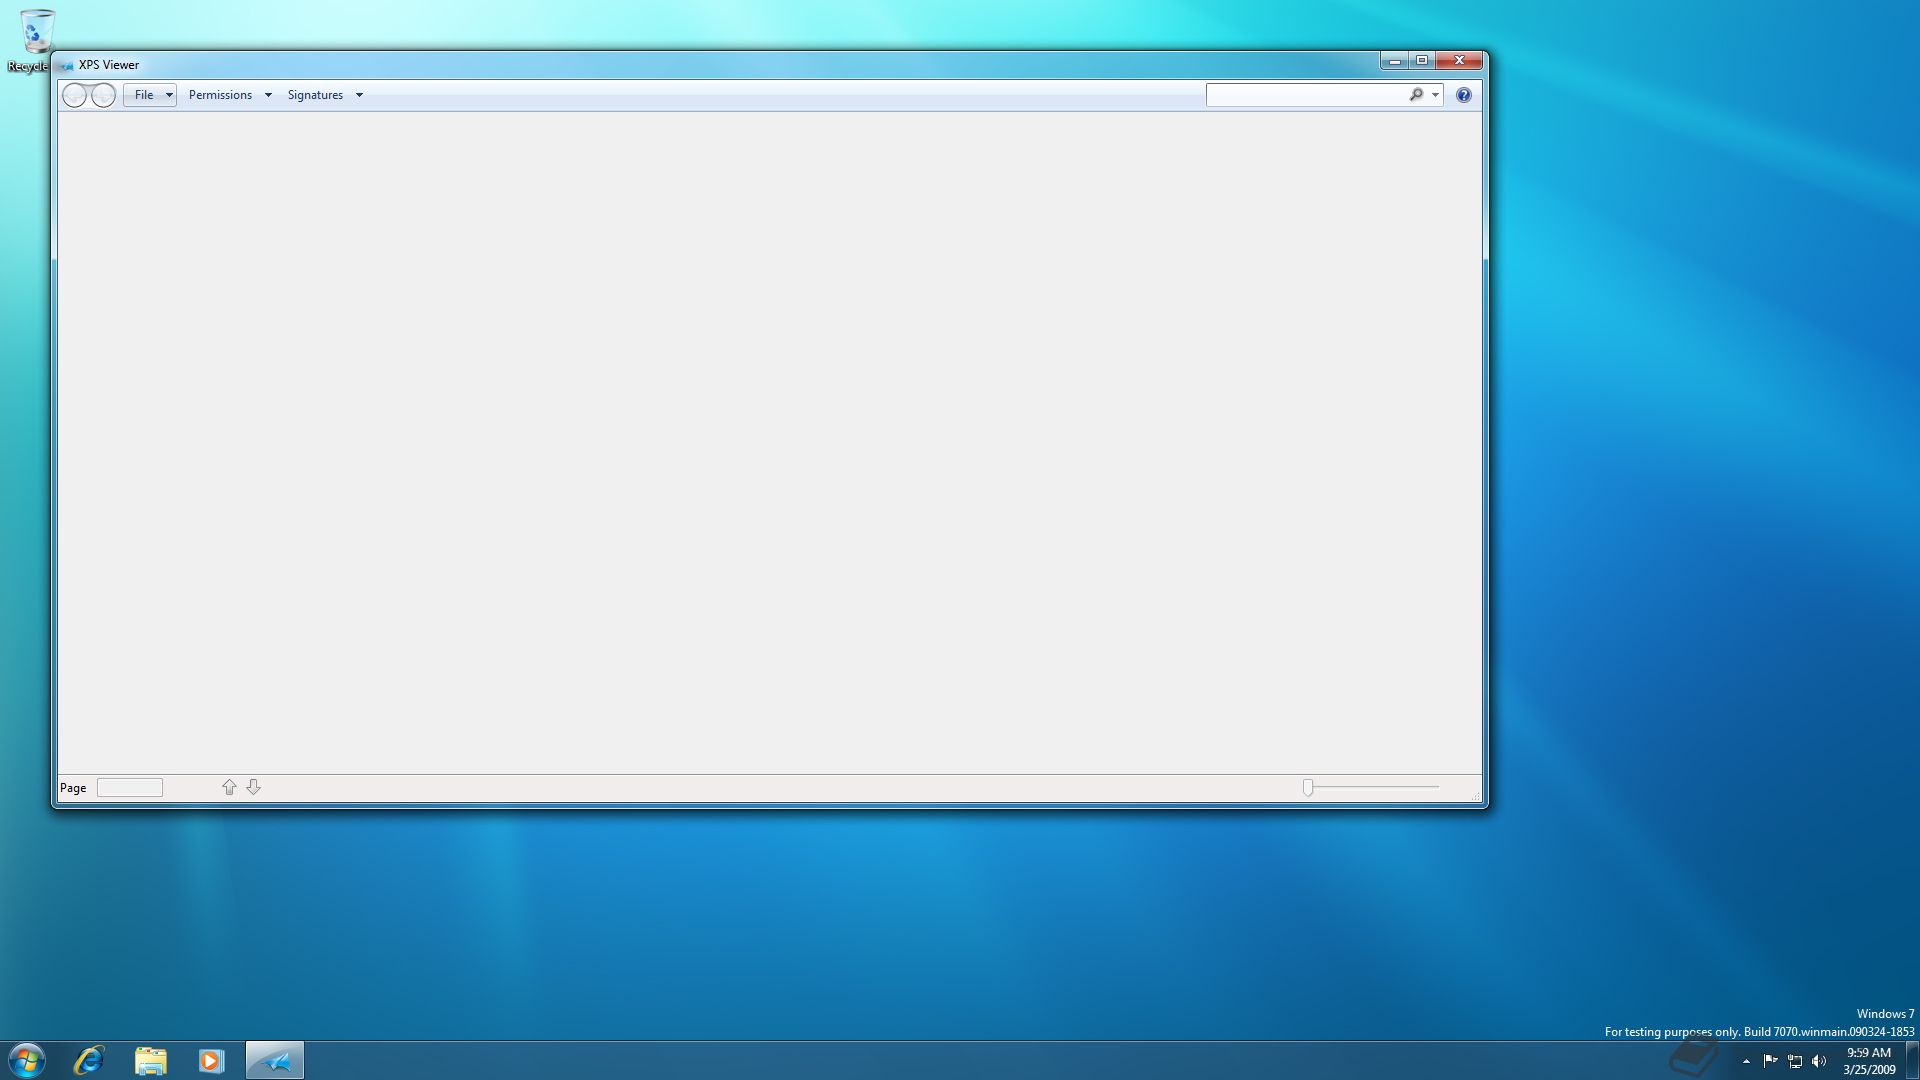Open the File menu
This screenshot has width=1920, height=1080.
click(x=144, y=95)
